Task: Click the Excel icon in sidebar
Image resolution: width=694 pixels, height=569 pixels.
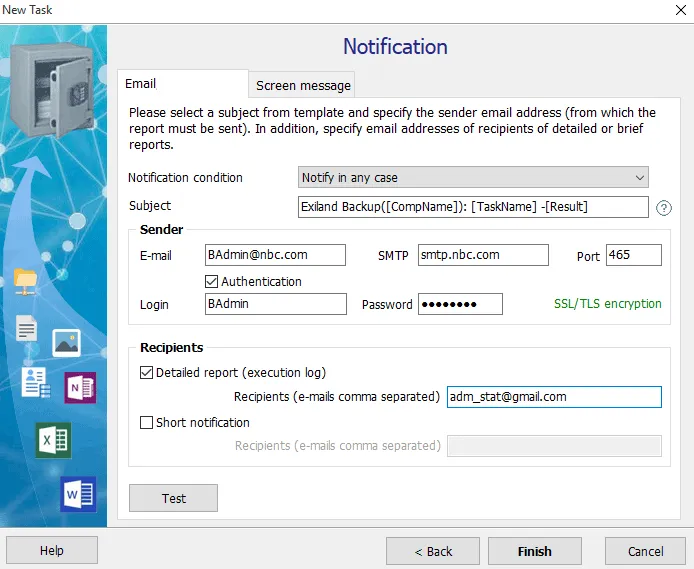Action: point(54,440)
